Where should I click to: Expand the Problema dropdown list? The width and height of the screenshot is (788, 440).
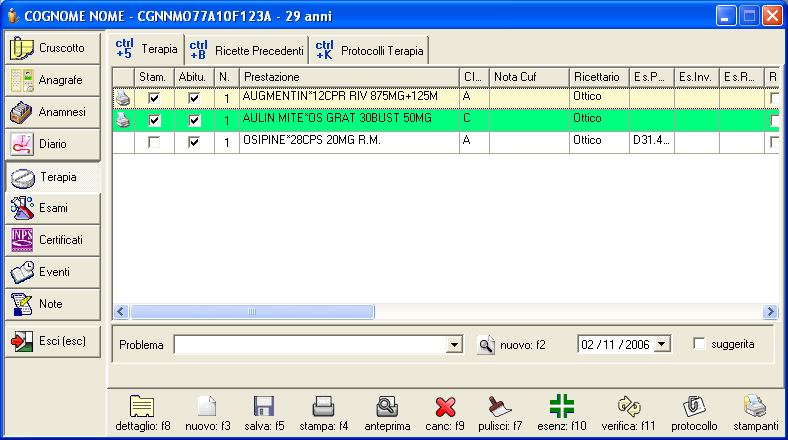click(455, 345)
